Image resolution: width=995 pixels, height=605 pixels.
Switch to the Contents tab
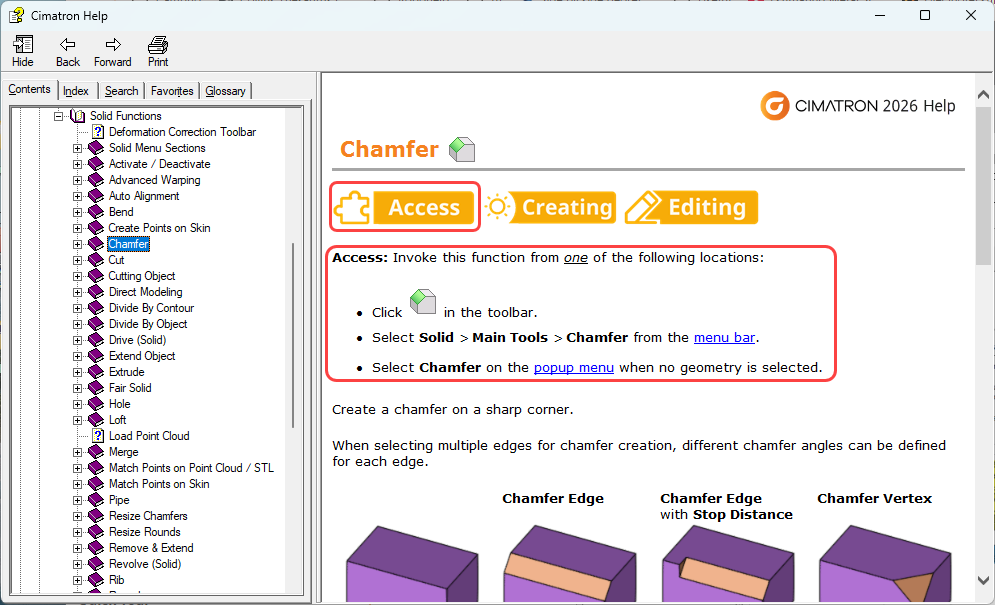click(30, 90)
